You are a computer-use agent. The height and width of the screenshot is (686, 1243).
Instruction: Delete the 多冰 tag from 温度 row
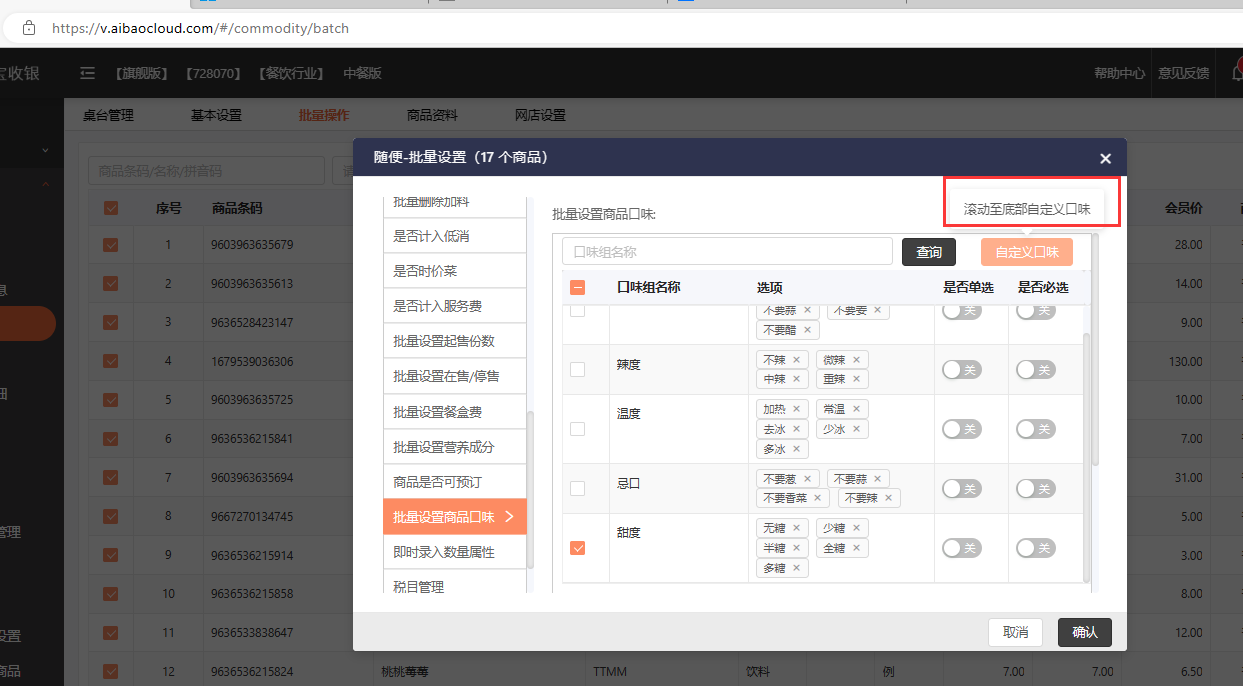coord(796,449)
